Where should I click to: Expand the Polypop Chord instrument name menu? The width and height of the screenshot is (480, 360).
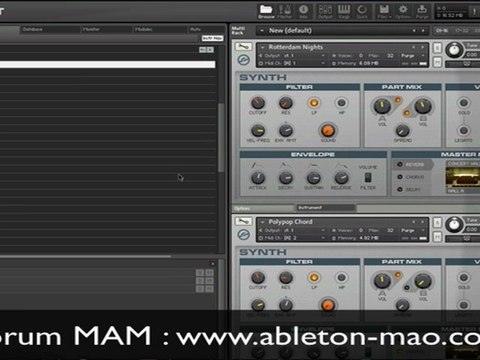pos(262,222)
